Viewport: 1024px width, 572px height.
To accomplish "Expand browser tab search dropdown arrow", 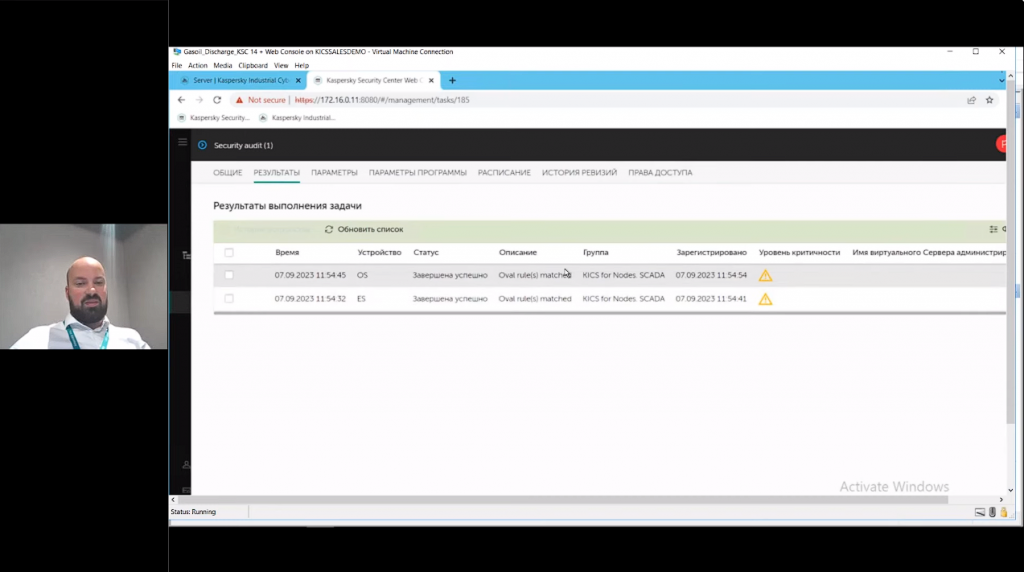I will coord(1001,80).
